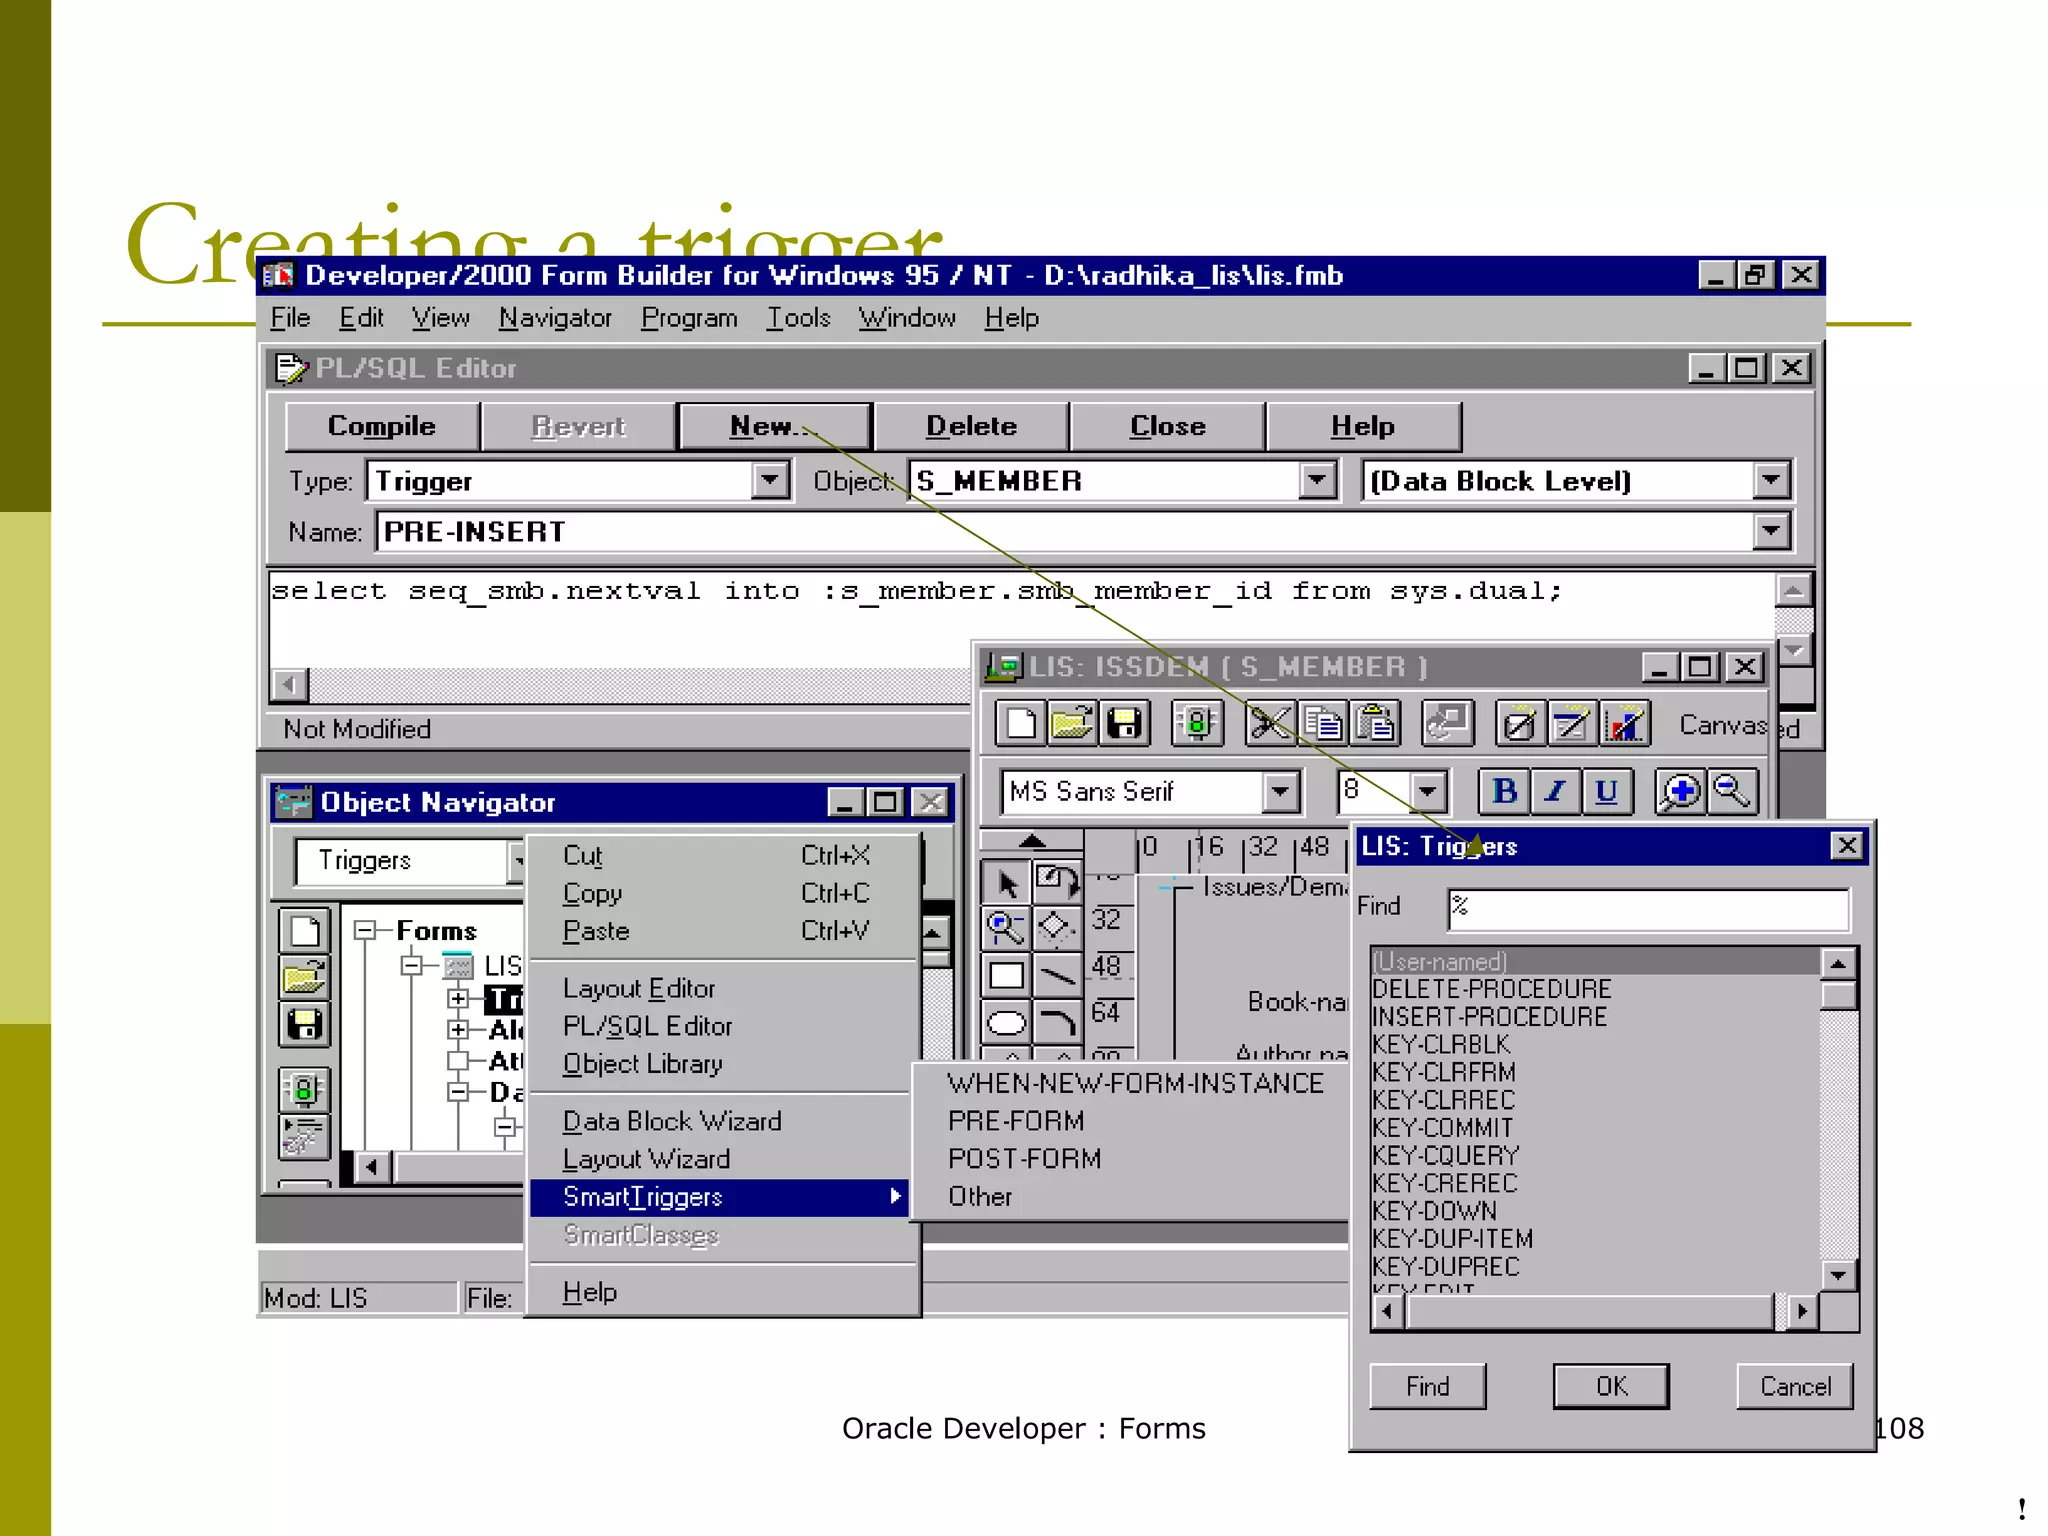Click the Save disk icon in Layout Editor toolbar
2048x1536 pixels.
point(1124,723)
